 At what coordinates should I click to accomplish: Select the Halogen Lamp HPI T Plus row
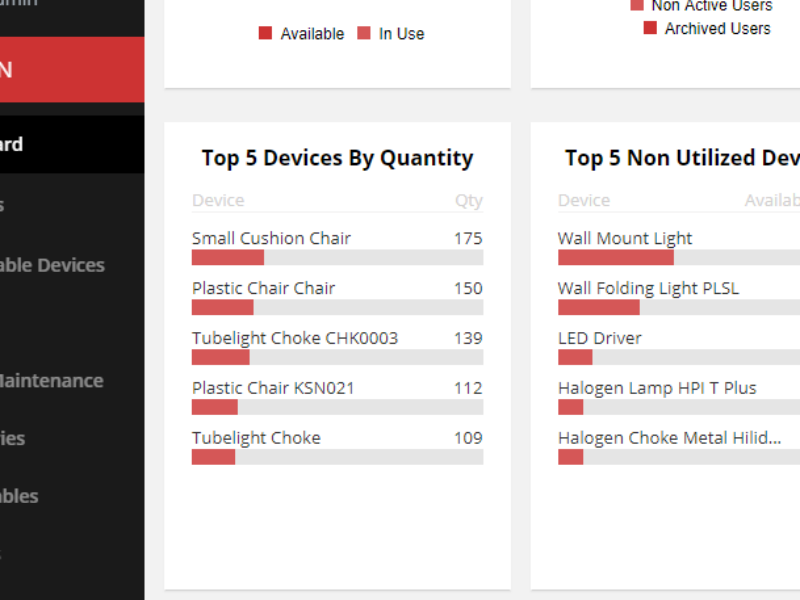tap(679, 397)
